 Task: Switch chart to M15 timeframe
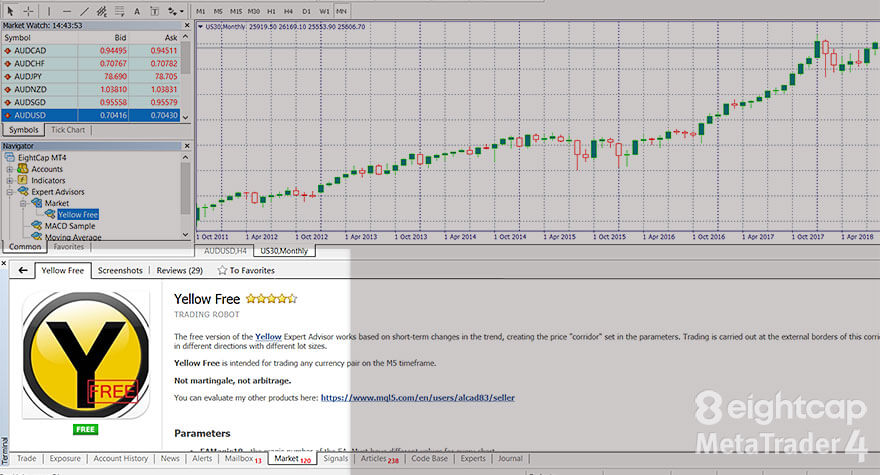[236, 11]
